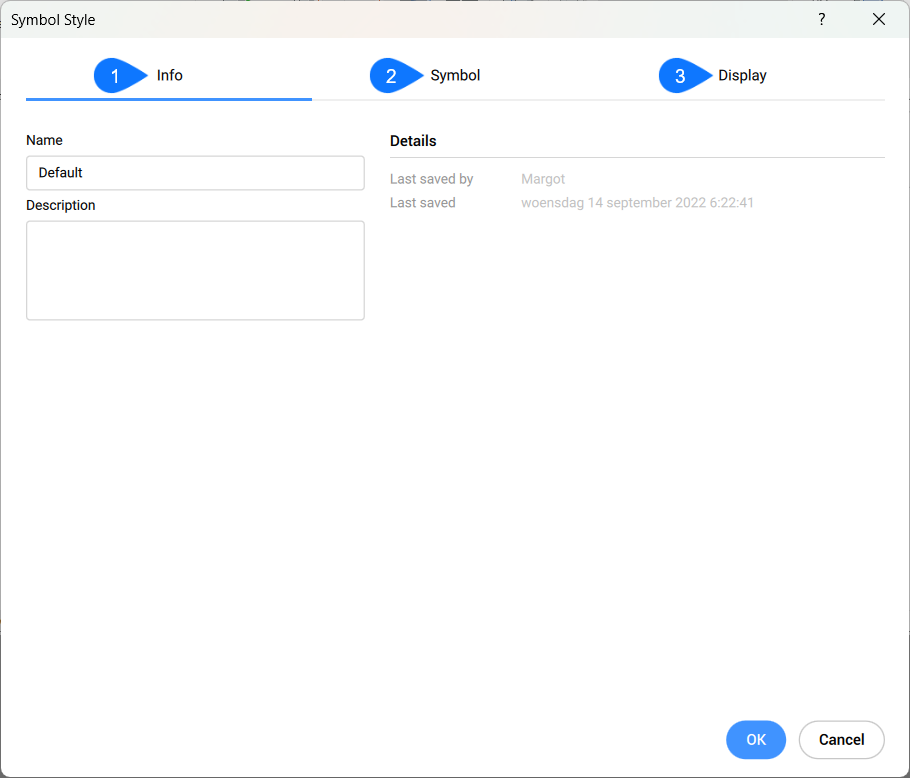Image resolution: width=910 pixels, height=778 pixels.
Task: Focus the Name field containing Default
Action: tap(195, 173)
